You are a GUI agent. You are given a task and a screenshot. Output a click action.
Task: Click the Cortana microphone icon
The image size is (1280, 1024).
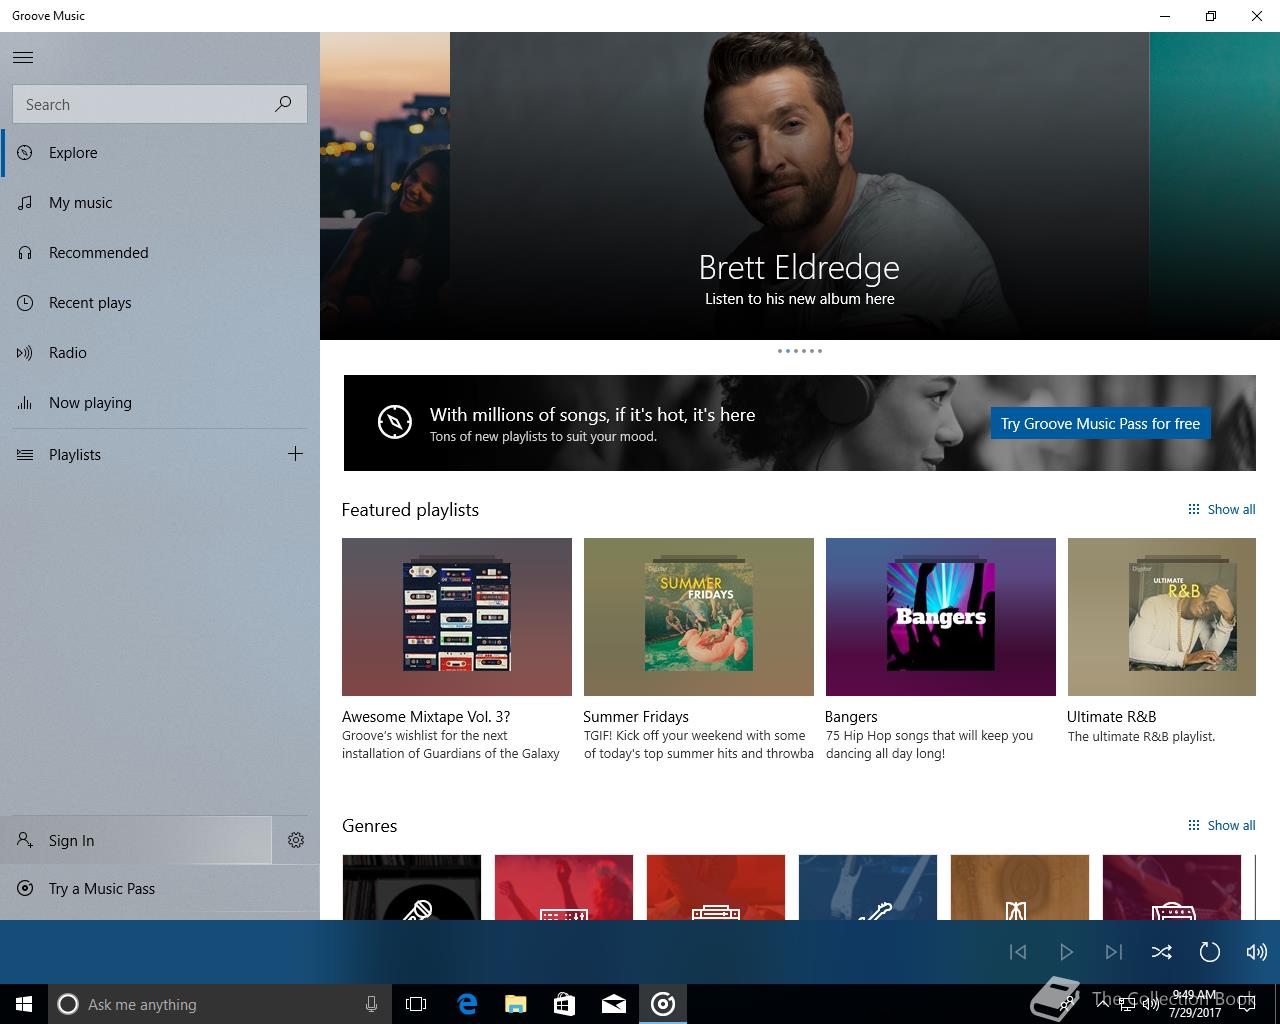371,1004
